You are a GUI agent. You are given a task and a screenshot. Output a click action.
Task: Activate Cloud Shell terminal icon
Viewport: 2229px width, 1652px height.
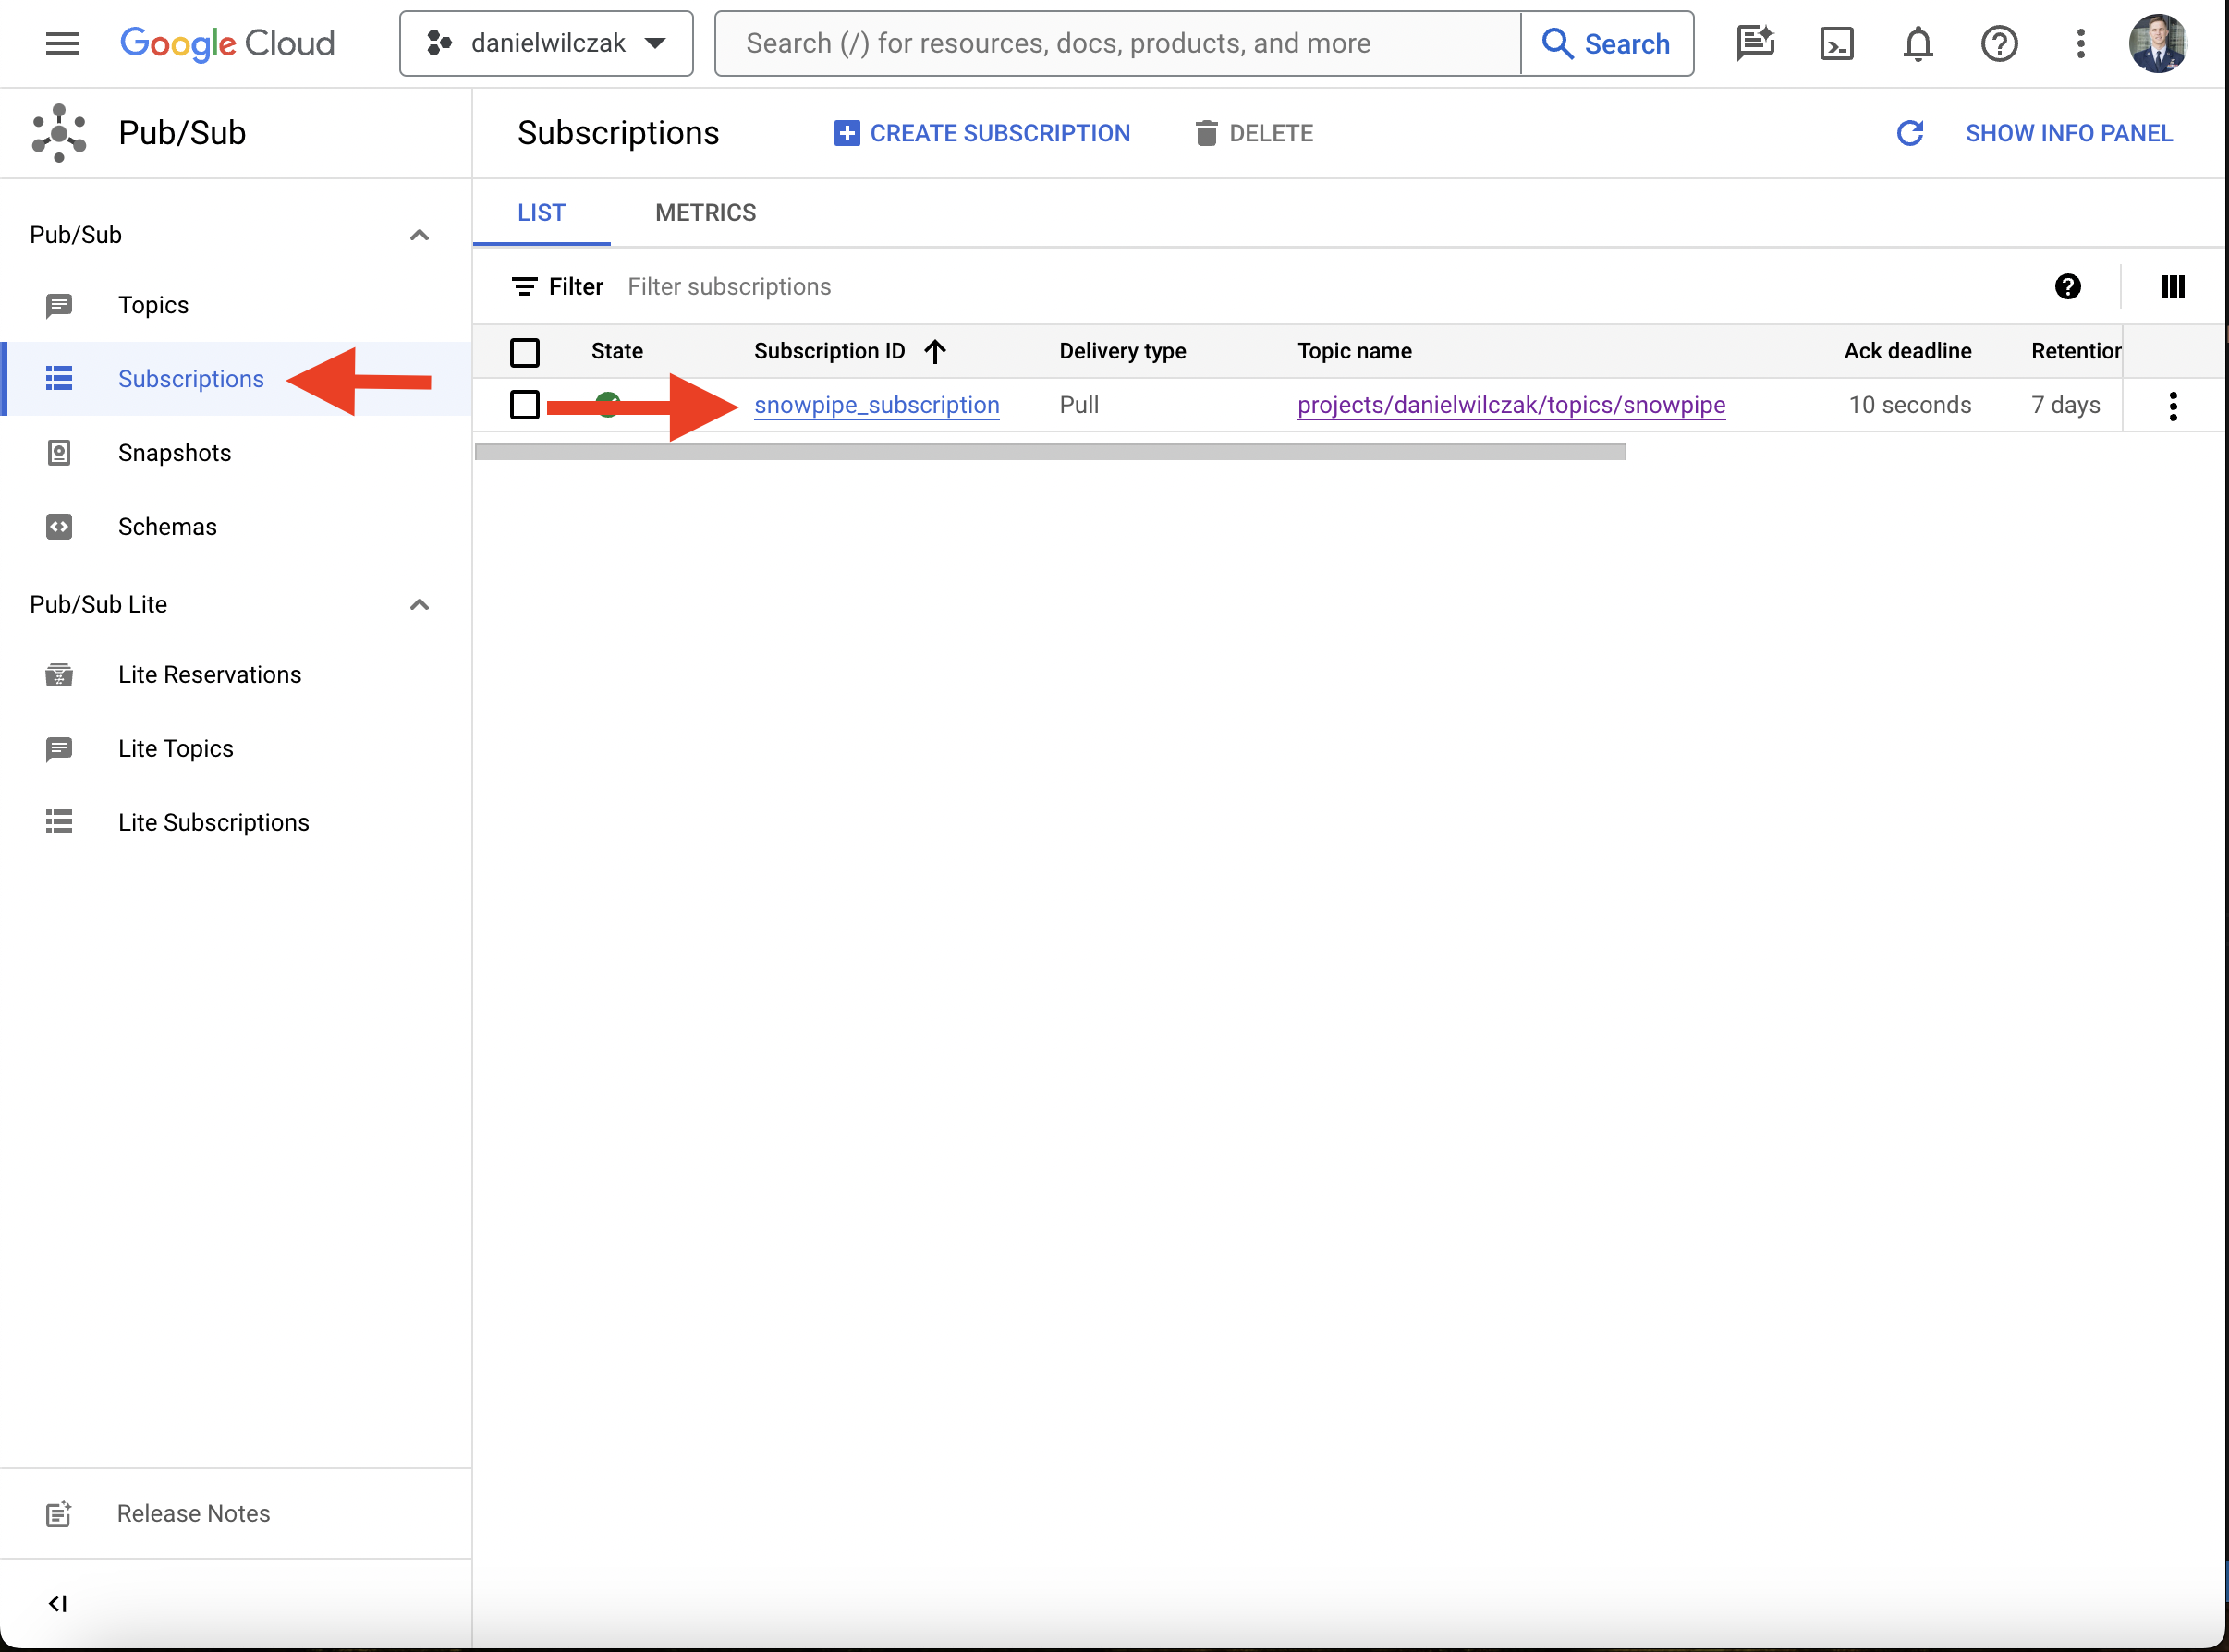pos(1837,44)
